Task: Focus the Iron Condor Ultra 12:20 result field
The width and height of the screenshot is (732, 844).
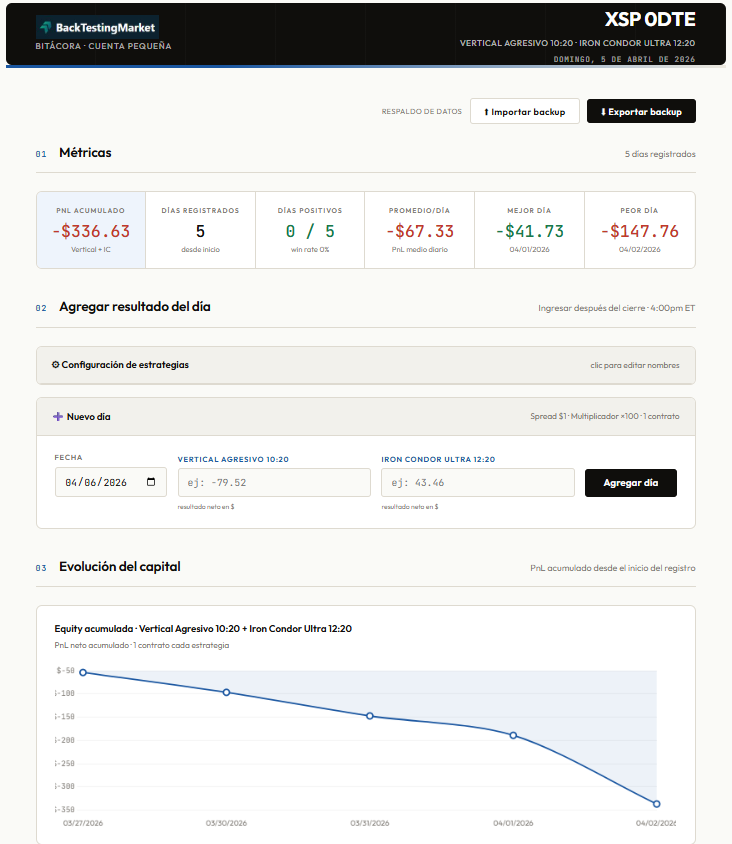Action: click(x=477, y=483)
